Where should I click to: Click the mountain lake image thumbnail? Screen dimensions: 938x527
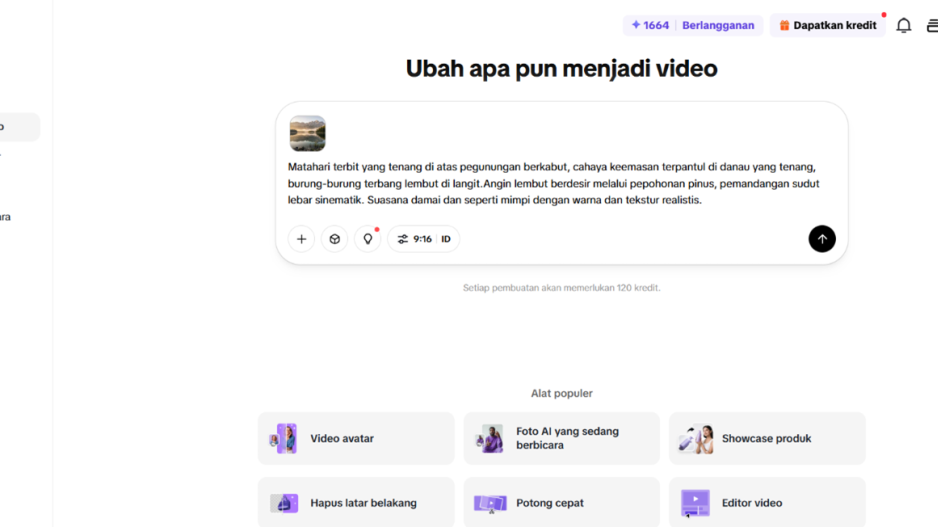(308, 134)
